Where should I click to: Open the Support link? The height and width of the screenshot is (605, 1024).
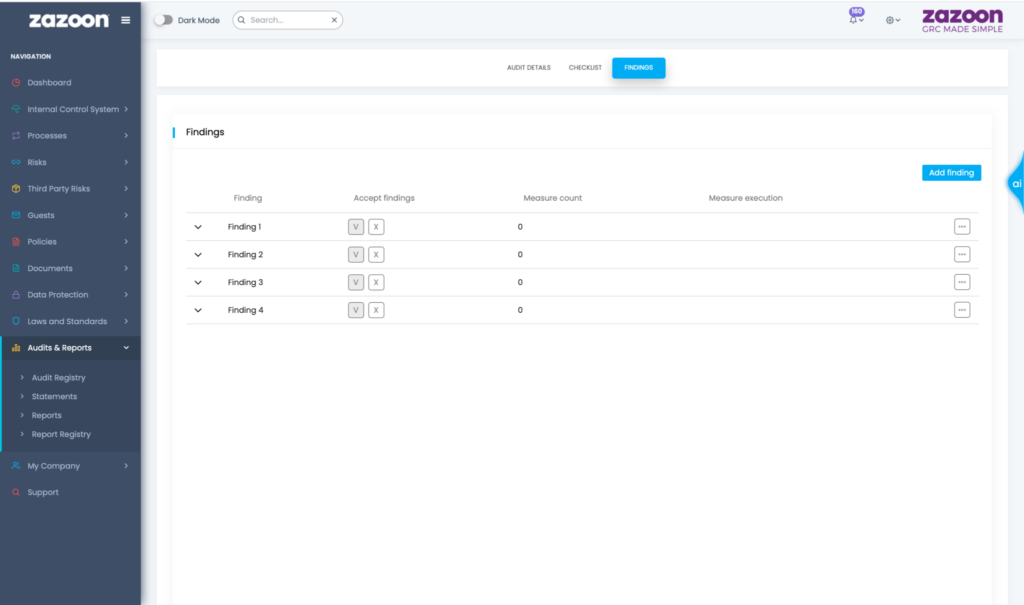[43, 493]
